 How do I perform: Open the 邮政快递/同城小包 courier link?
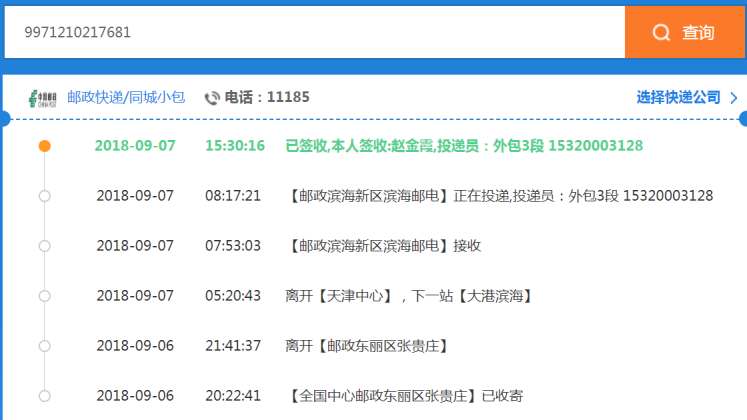pyautogui.click(x=126, y=98)
